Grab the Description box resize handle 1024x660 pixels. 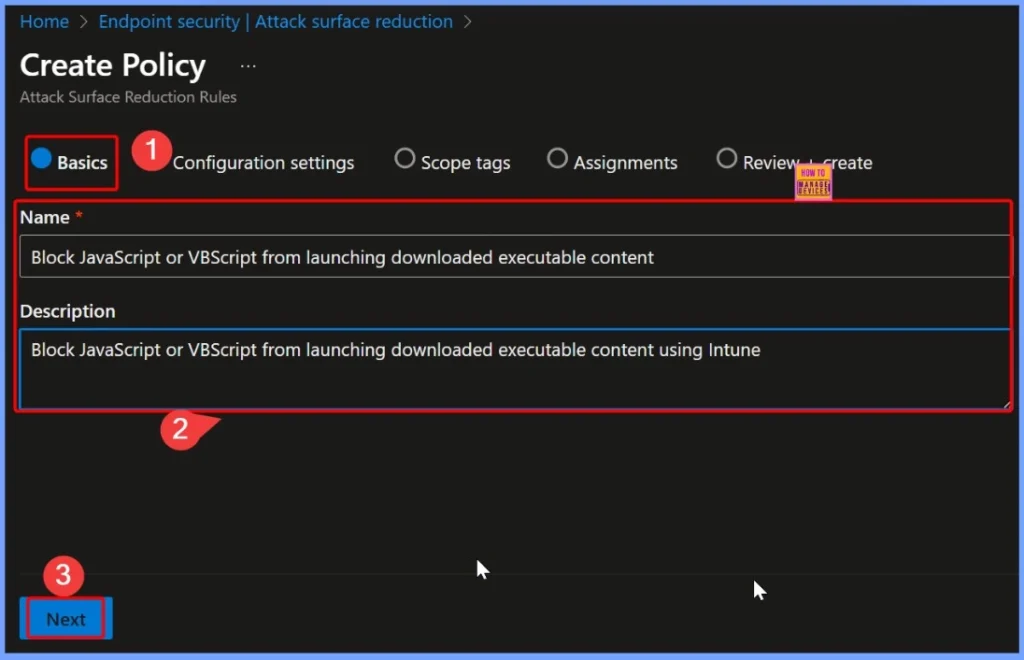coord(1006,403)
